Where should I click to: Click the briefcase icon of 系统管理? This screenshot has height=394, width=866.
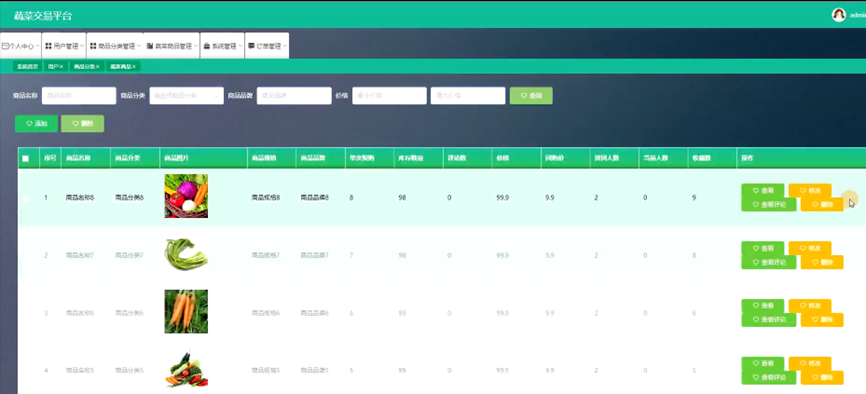tap(206, 46)
